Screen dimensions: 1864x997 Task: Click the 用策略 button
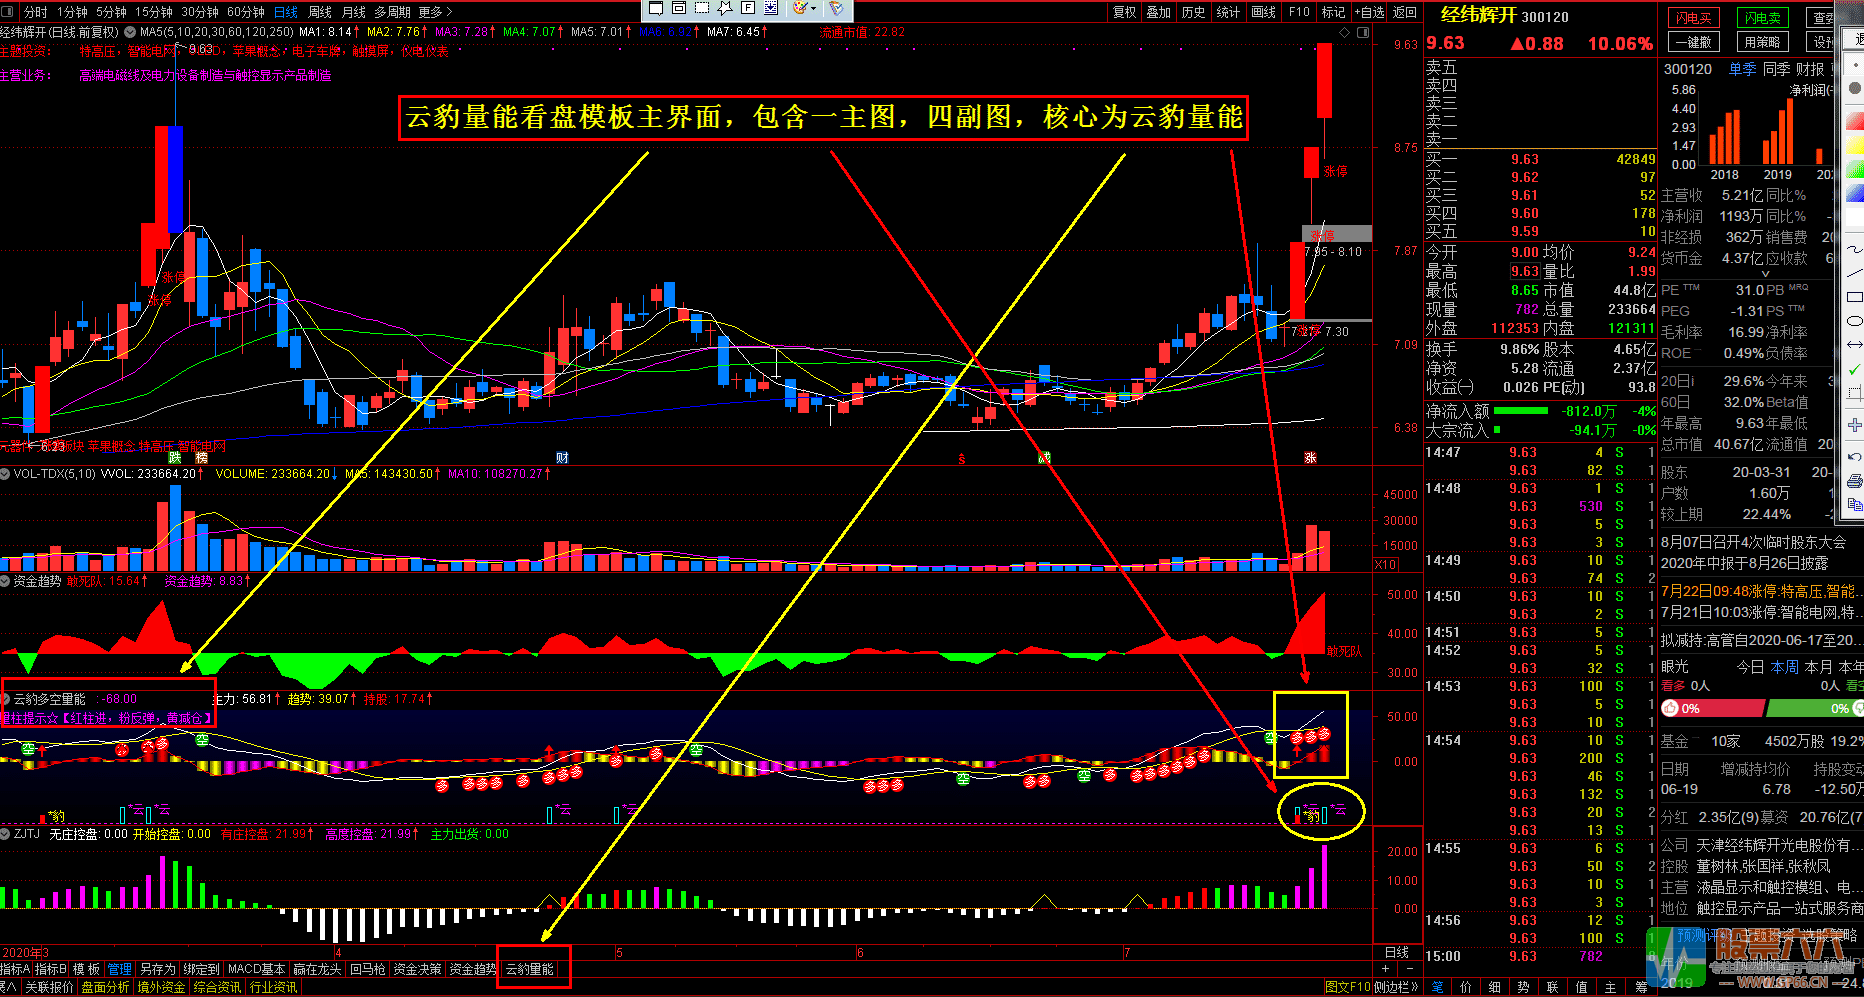point(1762,42)
